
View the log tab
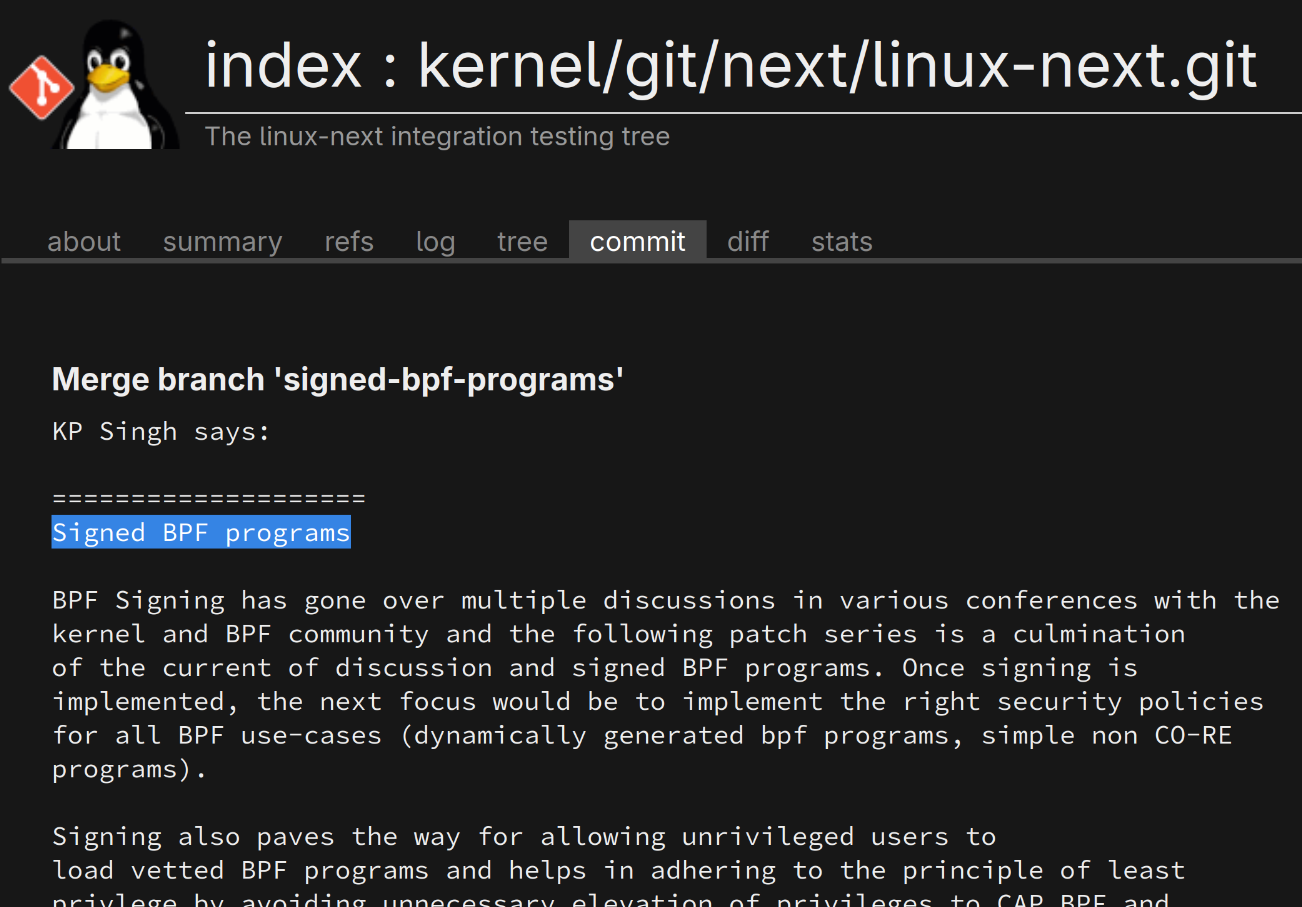[435, 242]
